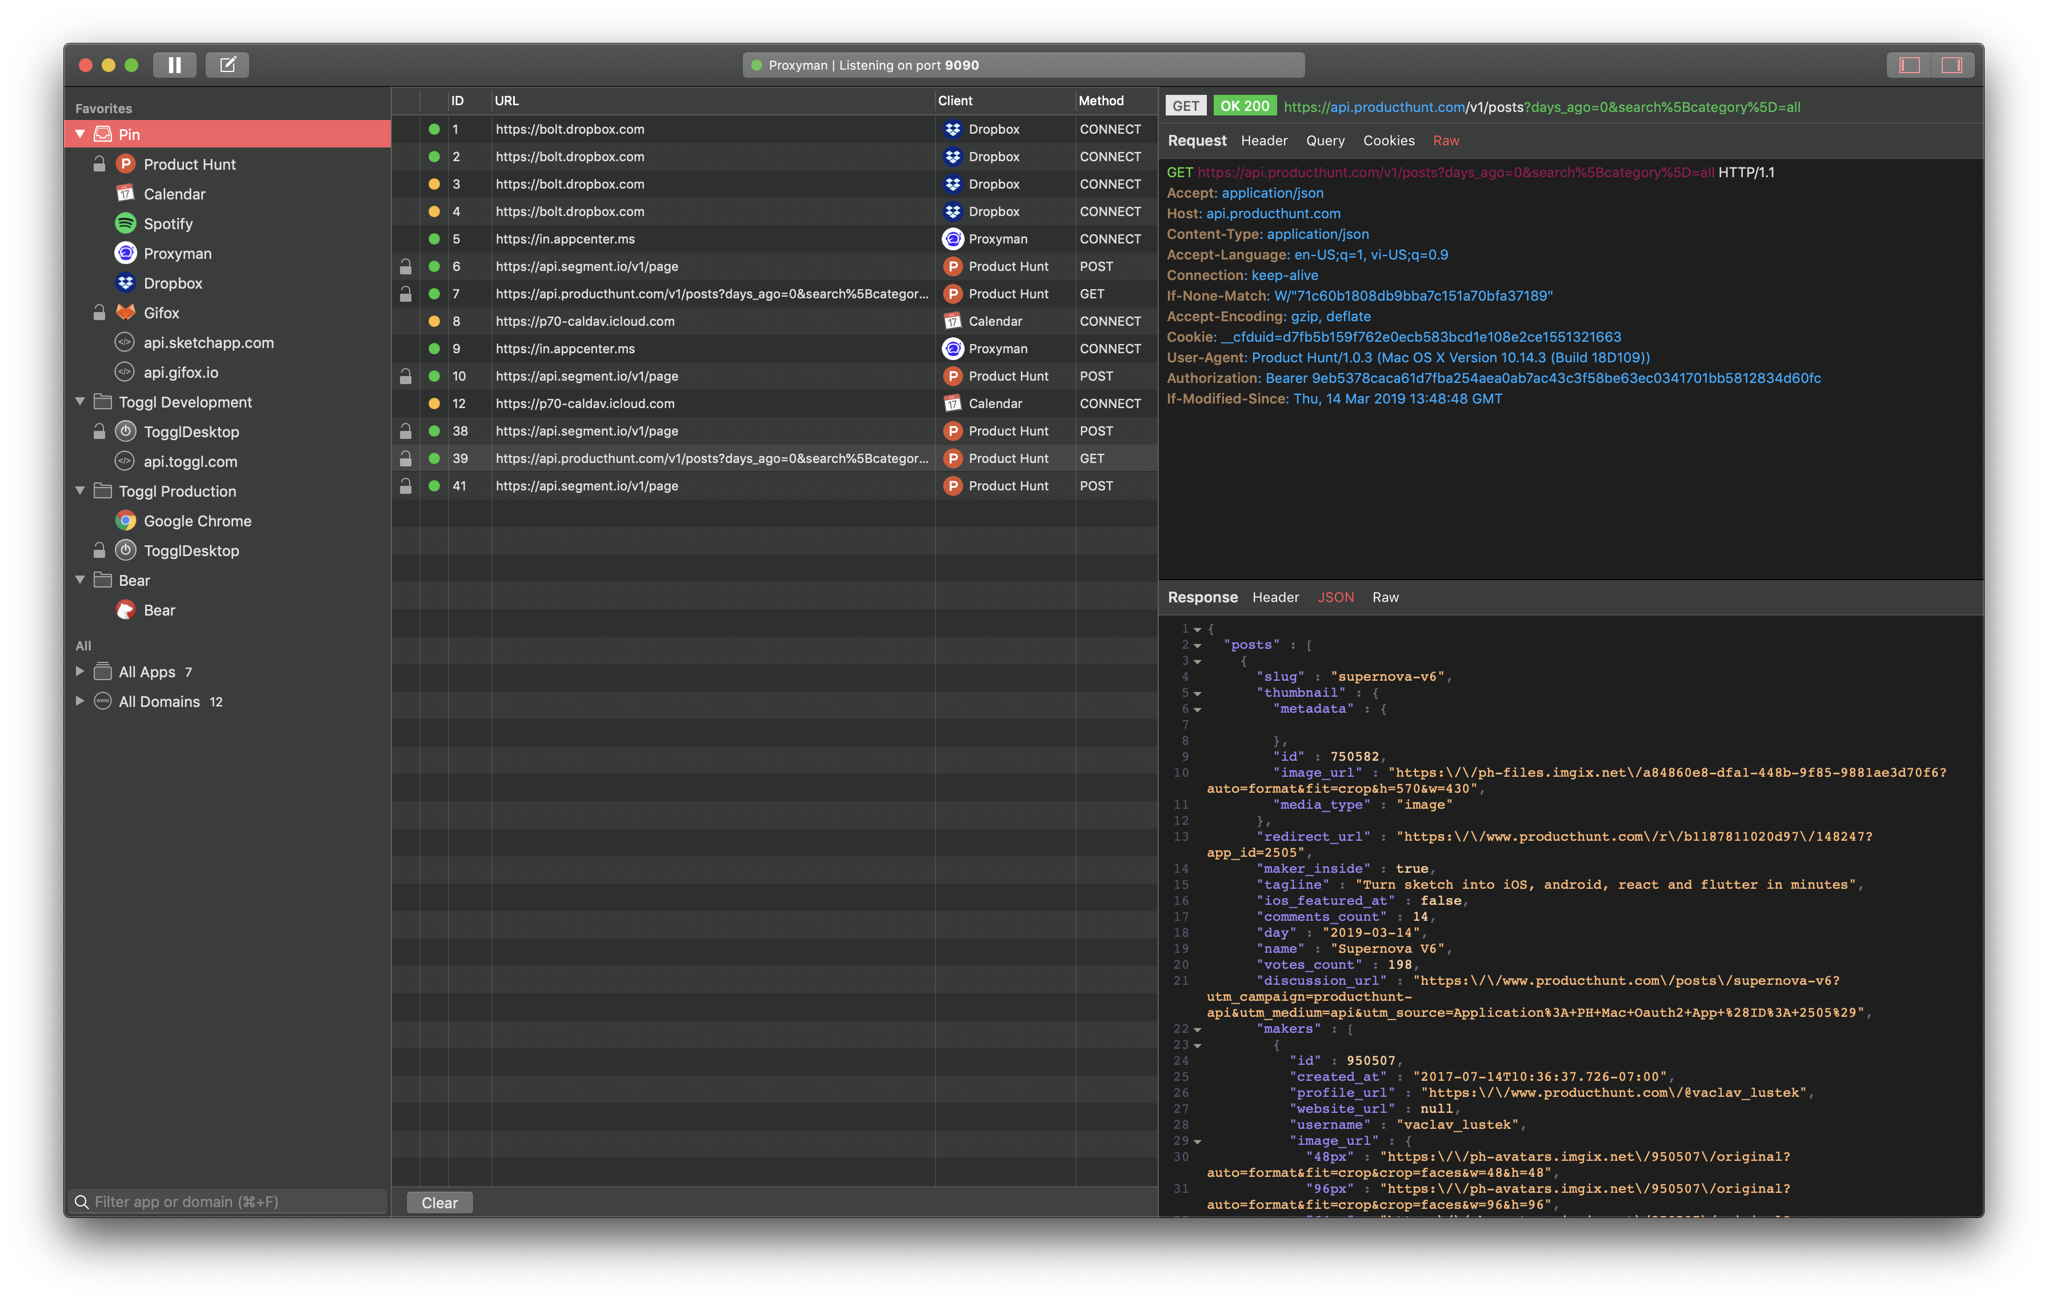Screen dimensions: 2048x1302
Task: Select Product Hunt app in the Pin folder
Action: pos(189,164)
